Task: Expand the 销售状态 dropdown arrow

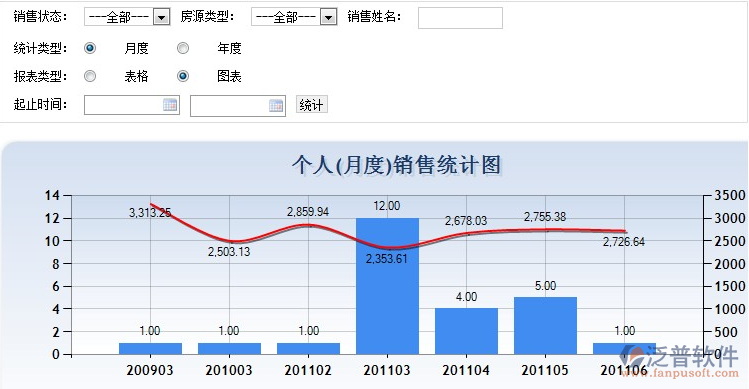Action: pos(161,17)
